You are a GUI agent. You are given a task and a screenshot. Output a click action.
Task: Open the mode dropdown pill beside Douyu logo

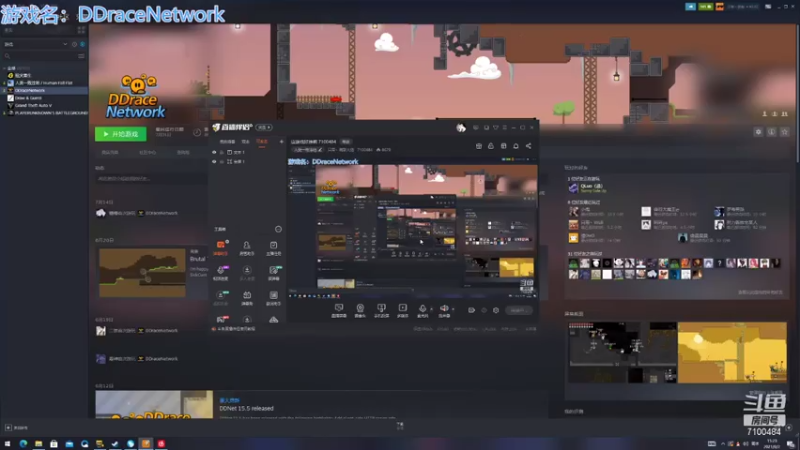(x=264, y=127)
